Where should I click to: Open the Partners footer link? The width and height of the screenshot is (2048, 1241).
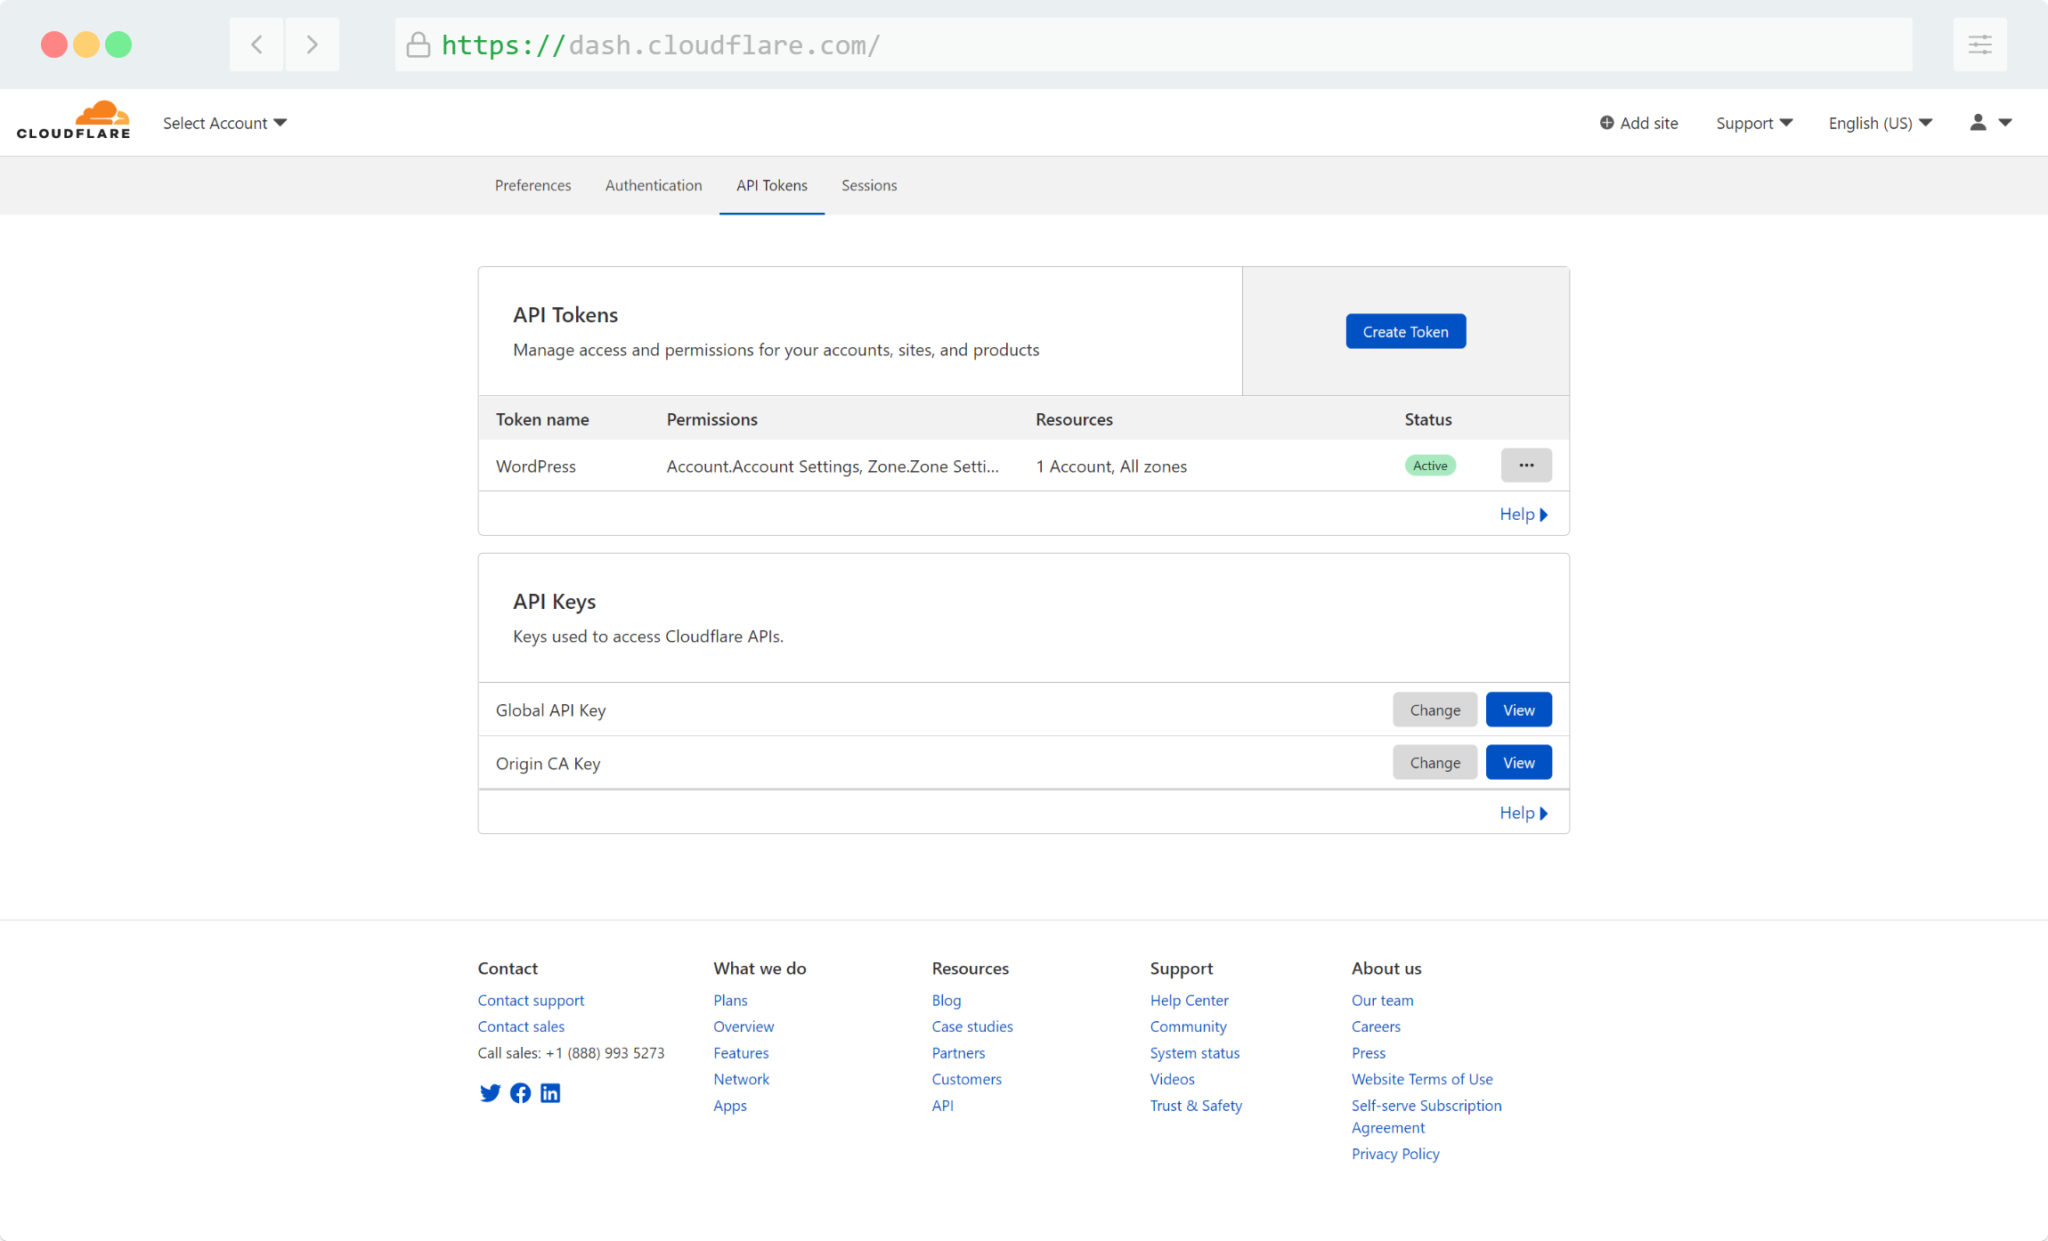(x=958, y=1053)
